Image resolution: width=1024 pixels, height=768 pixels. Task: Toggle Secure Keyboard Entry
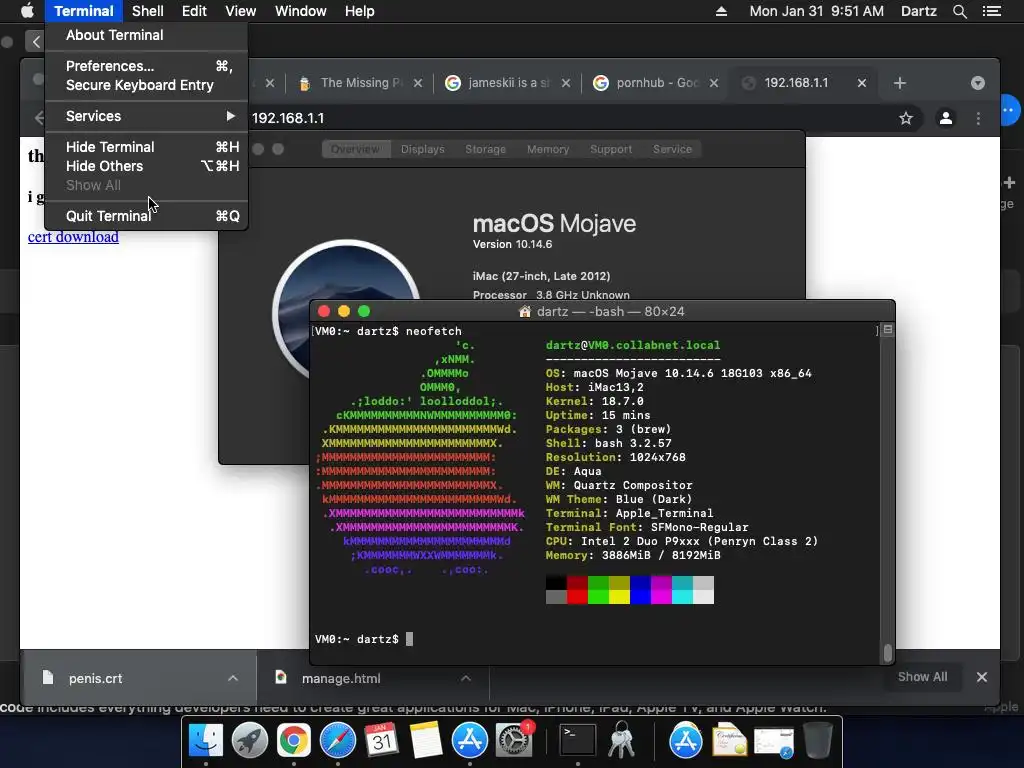pos(147,85)
